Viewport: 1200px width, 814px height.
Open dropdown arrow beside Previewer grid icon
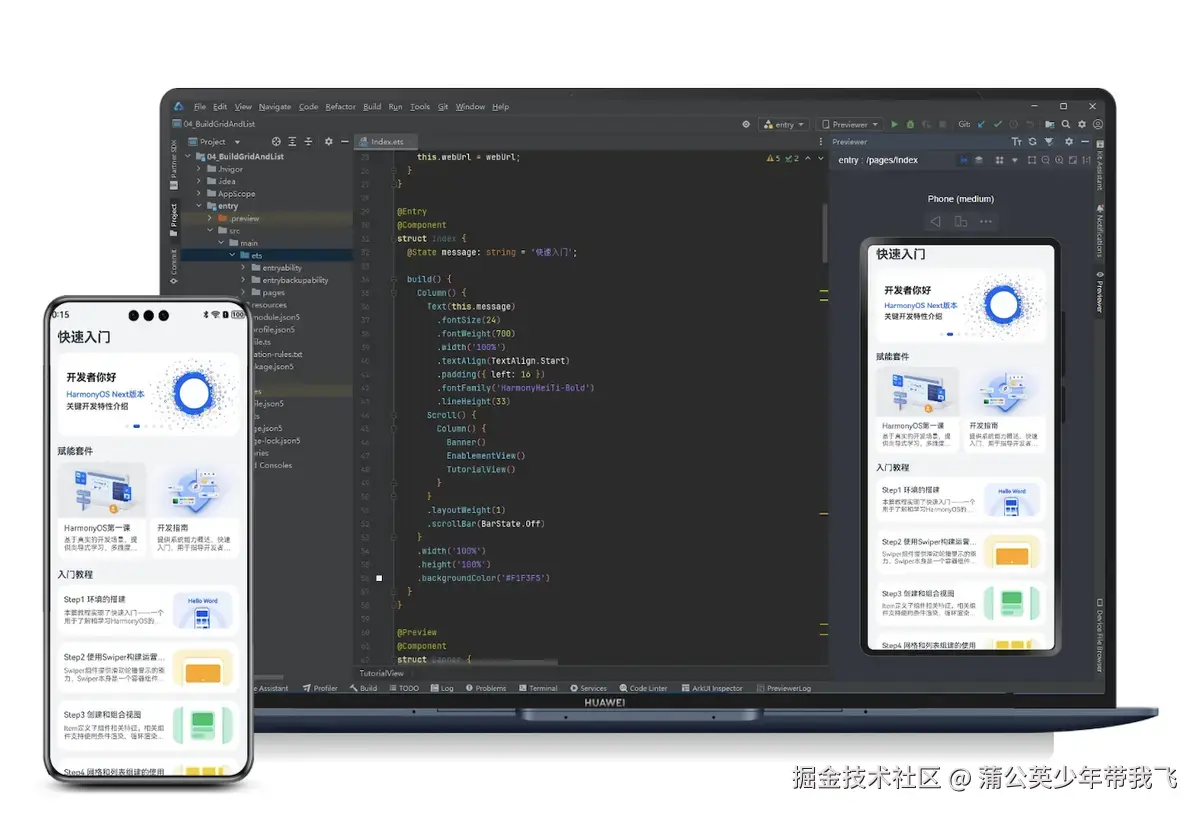click(1014, 160)
